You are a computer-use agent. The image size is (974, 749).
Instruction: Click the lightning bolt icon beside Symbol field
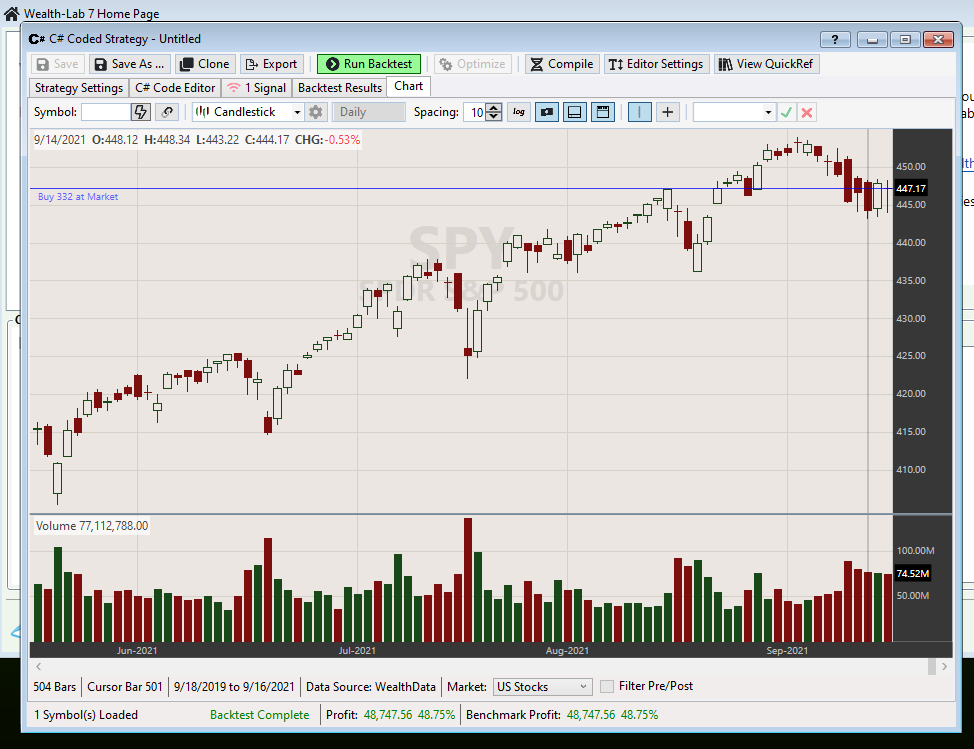pyautogui.click(x=141, y=112)
